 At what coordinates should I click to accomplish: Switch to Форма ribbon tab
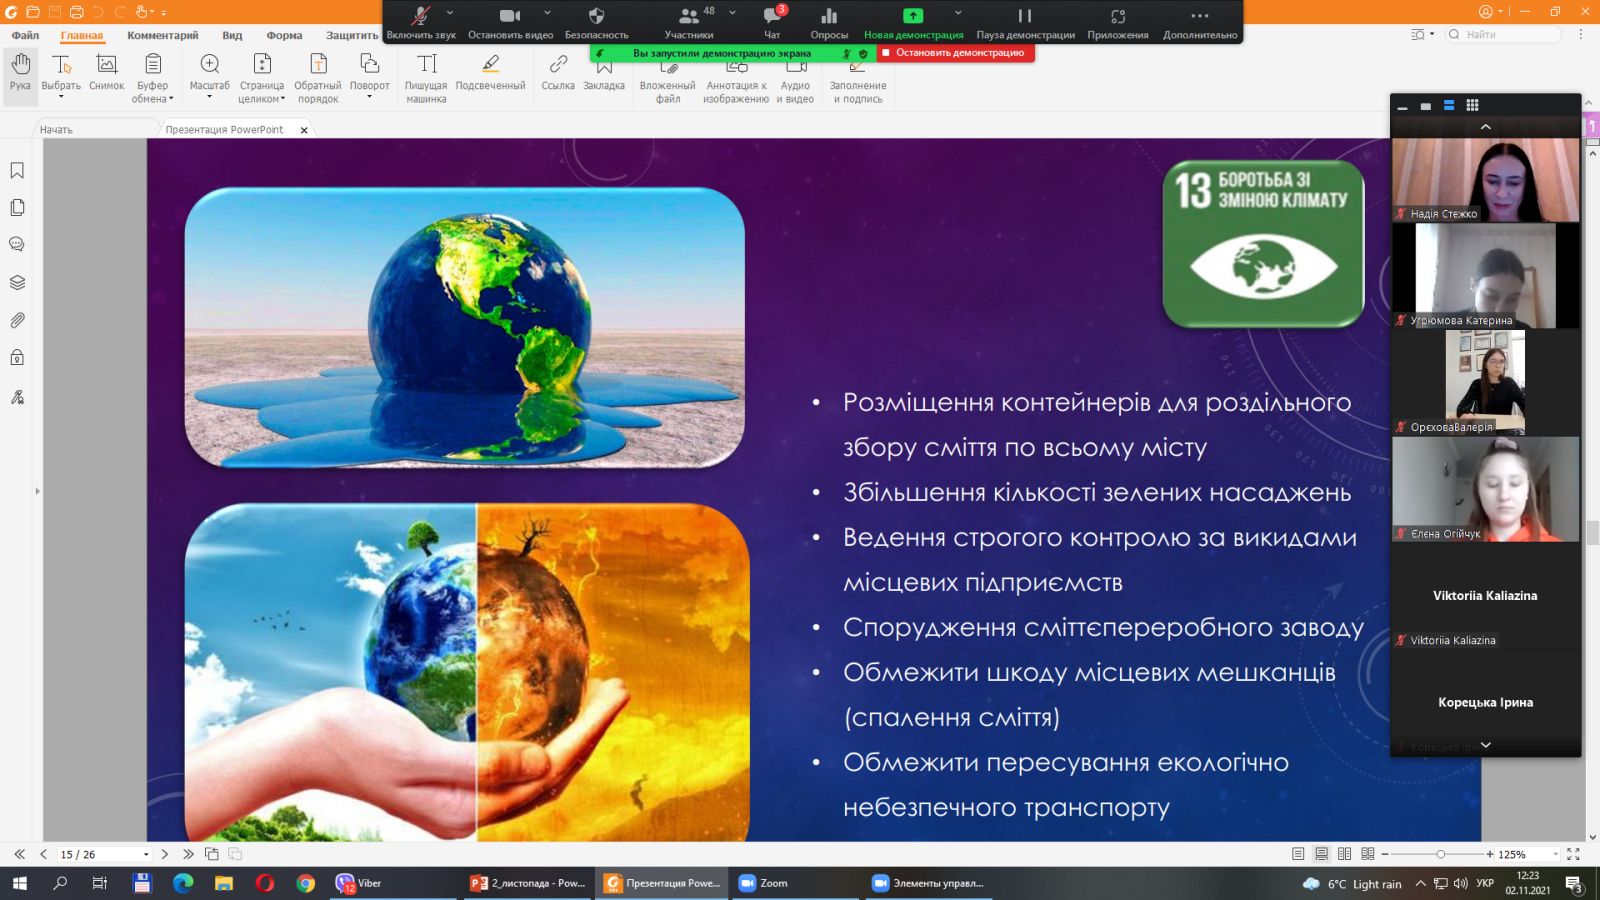pos(284,35)
